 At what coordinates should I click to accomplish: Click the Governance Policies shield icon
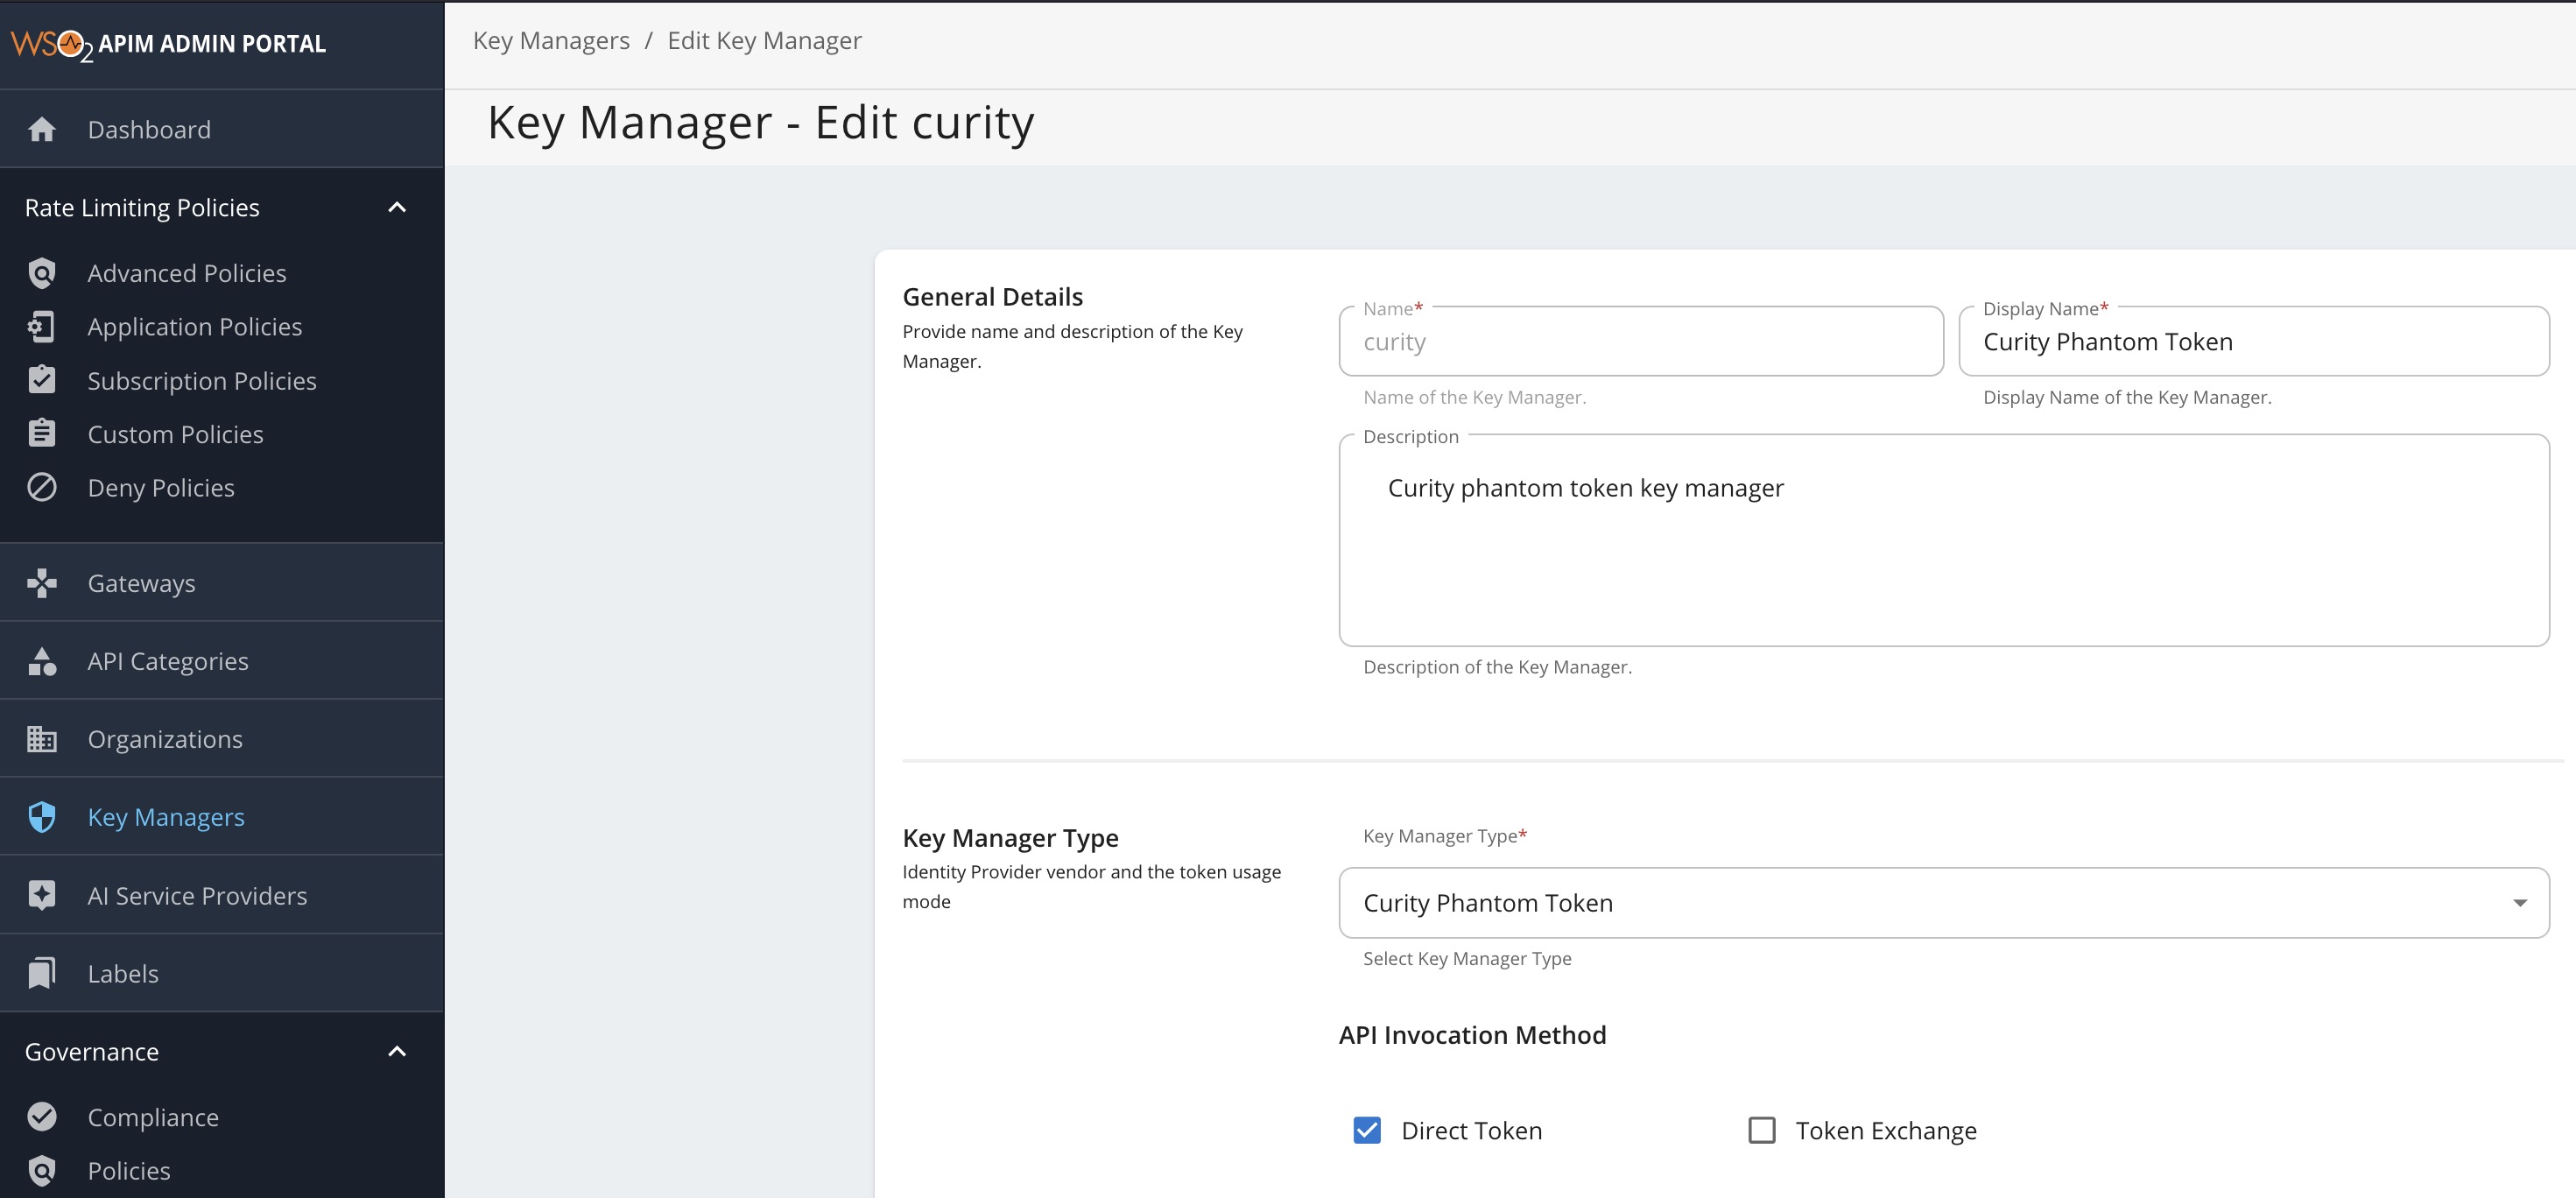coord(42,1170)
